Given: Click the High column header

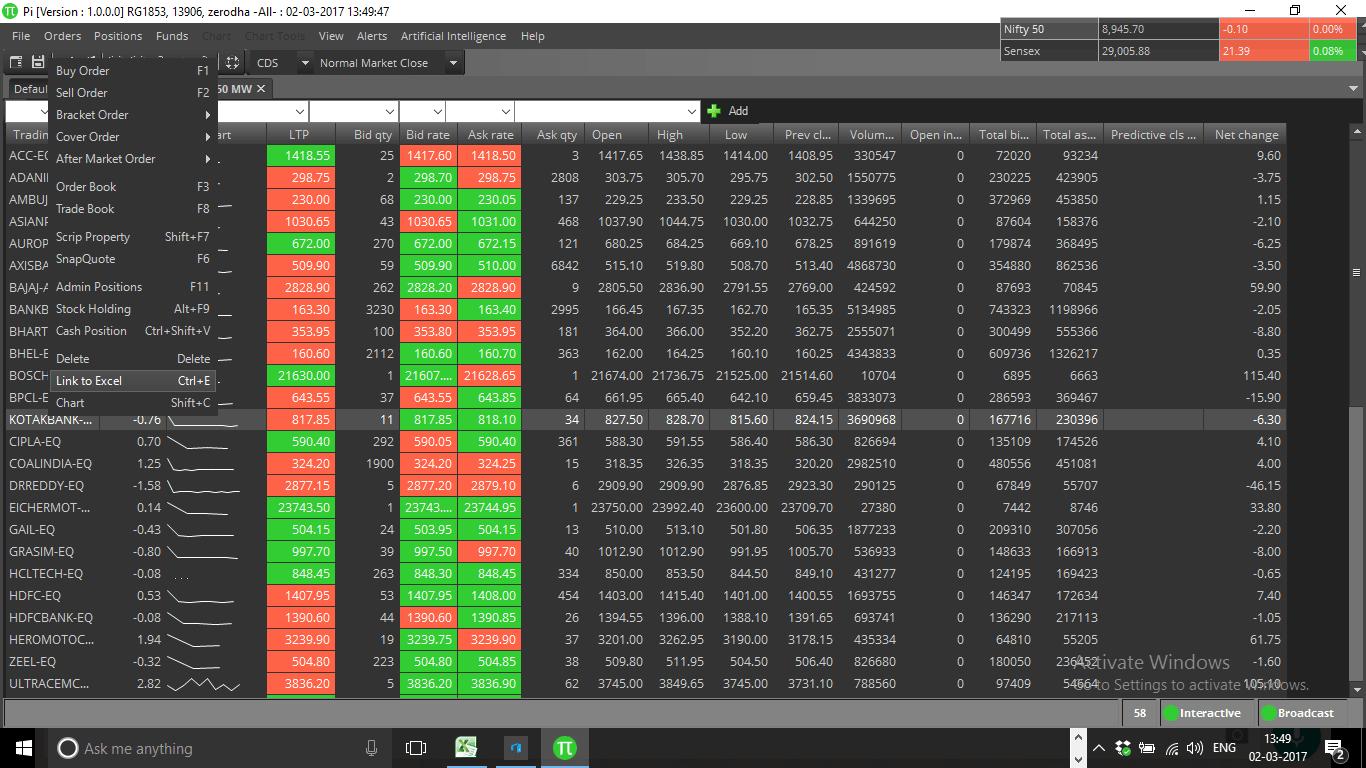Looking at the screenshot, I should click(679, 135).
